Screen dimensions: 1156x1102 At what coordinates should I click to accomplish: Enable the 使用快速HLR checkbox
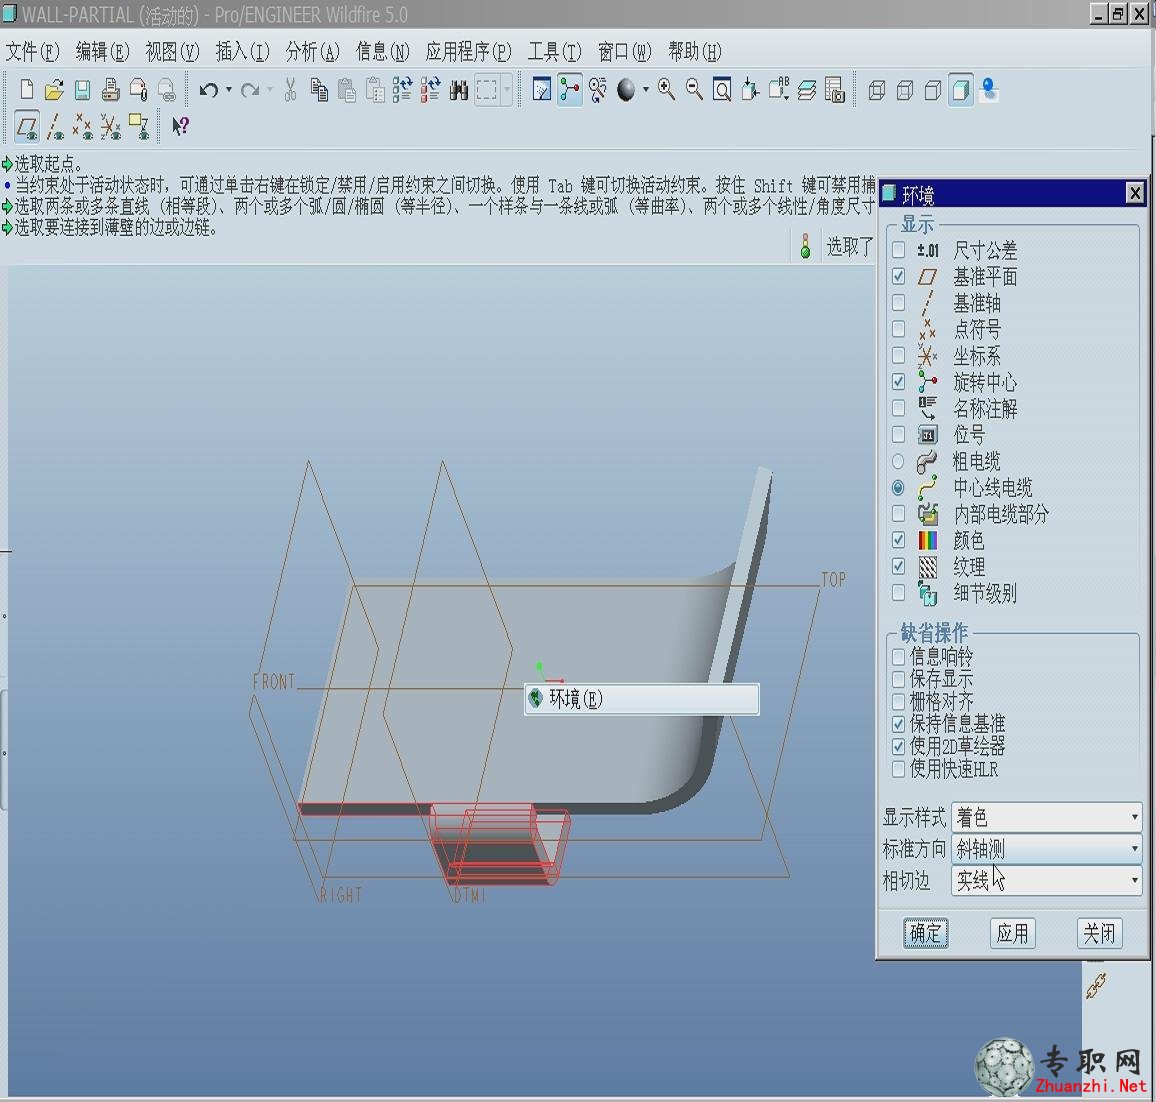898,769
